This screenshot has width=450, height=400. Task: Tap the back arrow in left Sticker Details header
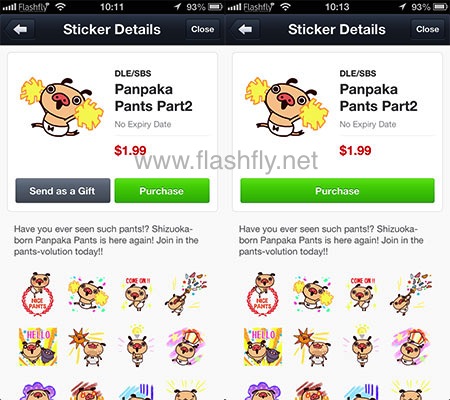[20, 30]
